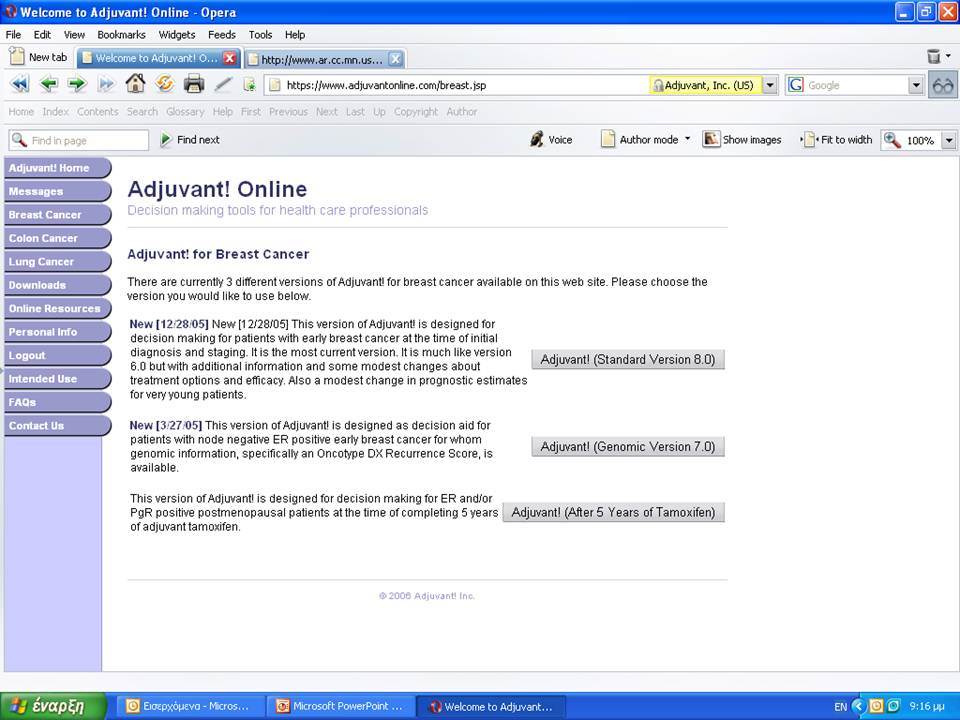The width and height of the screenshot is (960, 720).
Task: Open the Help menu in the menu bar
Action: point(294,35)
